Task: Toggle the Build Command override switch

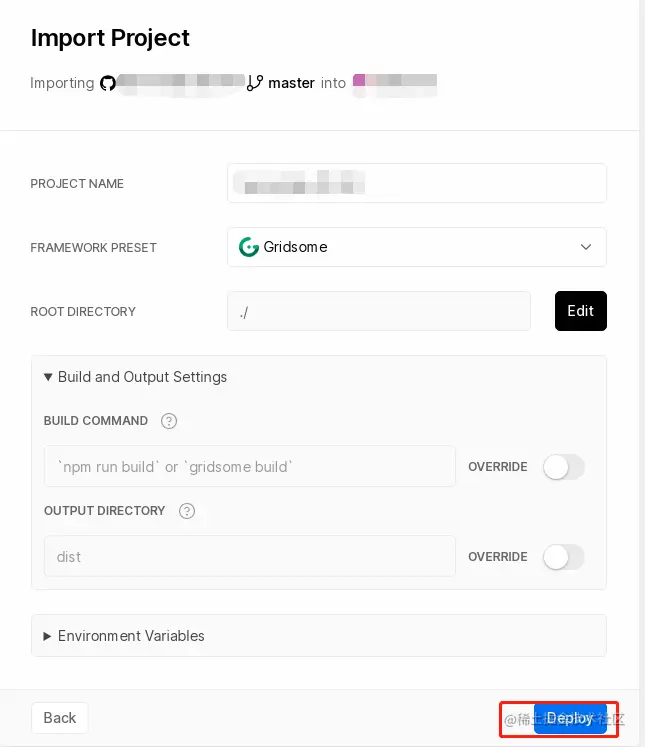Action: (x=563, y=467)
